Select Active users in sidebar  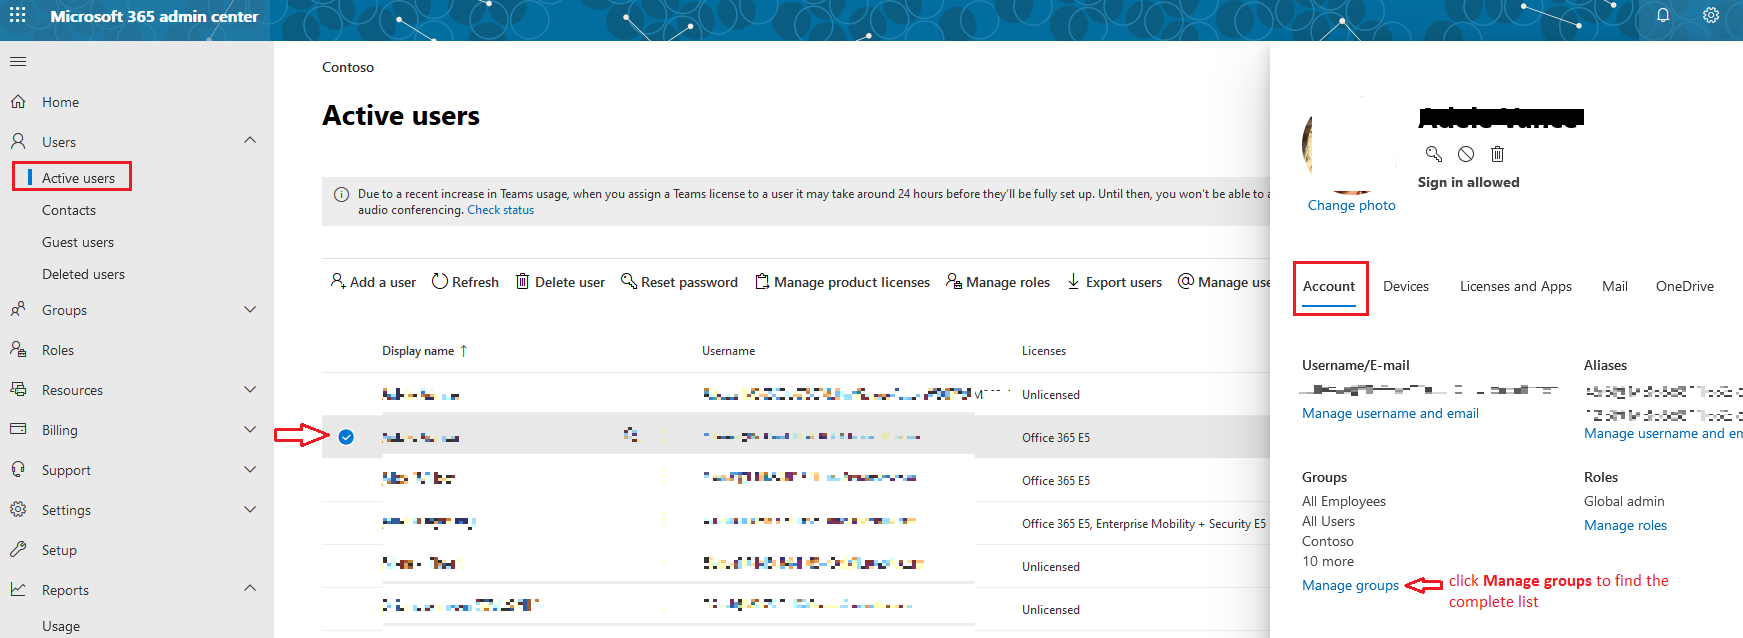78,178
